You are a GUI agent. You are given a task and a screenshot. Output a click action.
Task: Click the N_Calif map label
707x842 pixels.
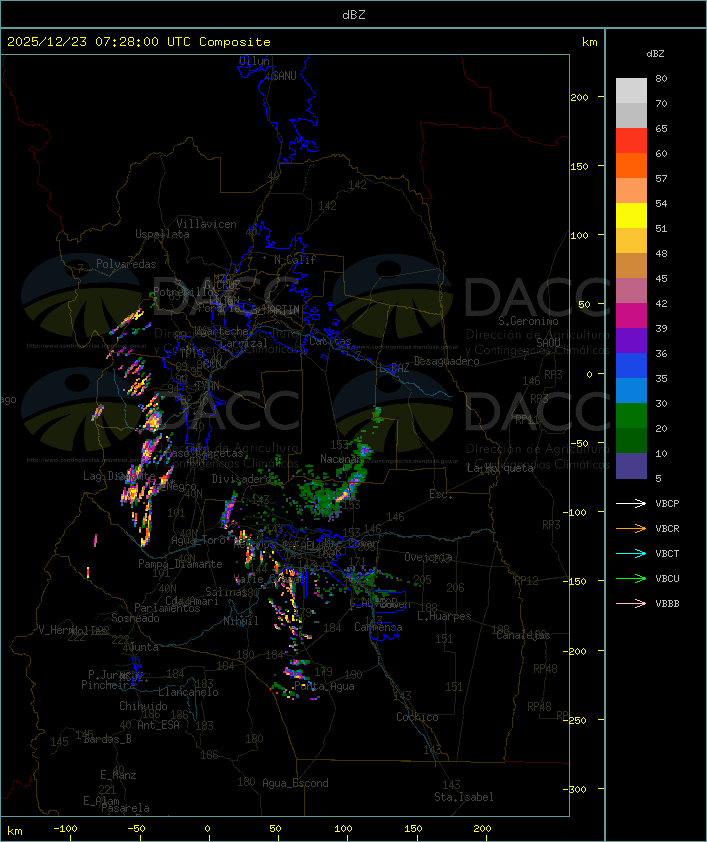(x=295, y=260)
